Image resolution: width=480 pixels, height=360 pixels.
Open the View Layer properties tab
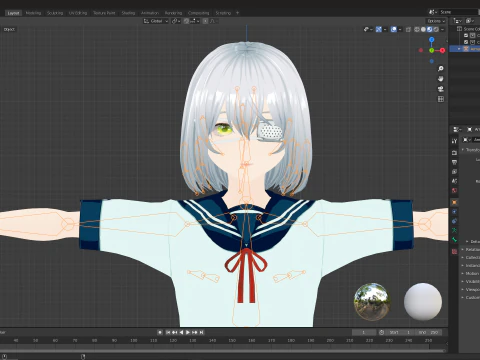(454, 172)
